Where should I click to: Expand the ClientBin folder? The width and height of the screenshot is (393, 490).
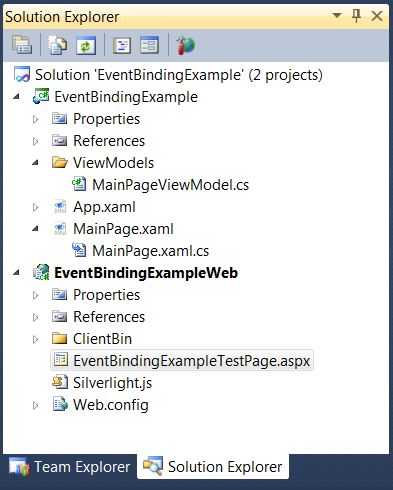[35, 339]
